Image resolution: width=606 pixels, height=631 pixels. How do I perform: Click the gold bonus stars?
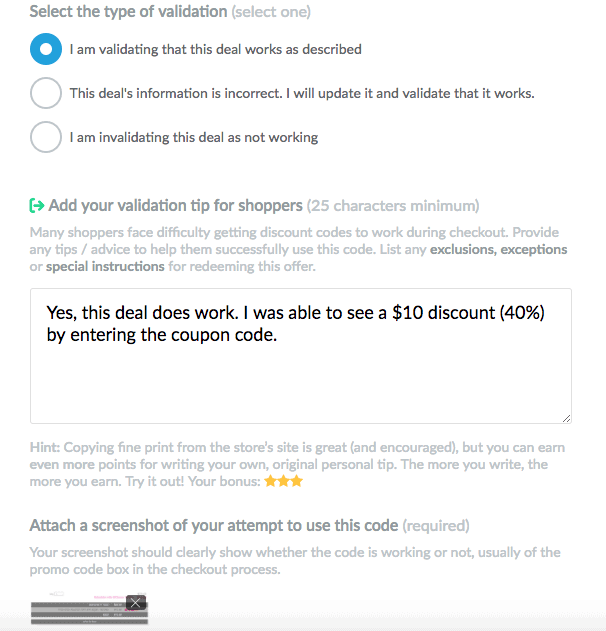click(x=282, y=482)
